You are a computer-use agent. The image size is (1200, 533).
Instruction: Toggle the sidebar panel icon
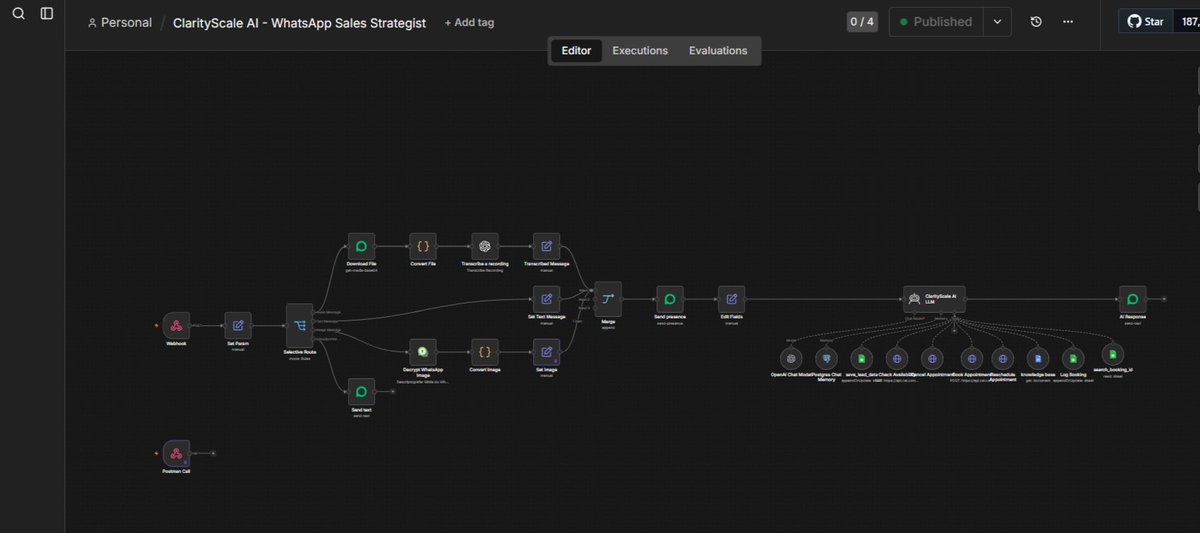46,14
